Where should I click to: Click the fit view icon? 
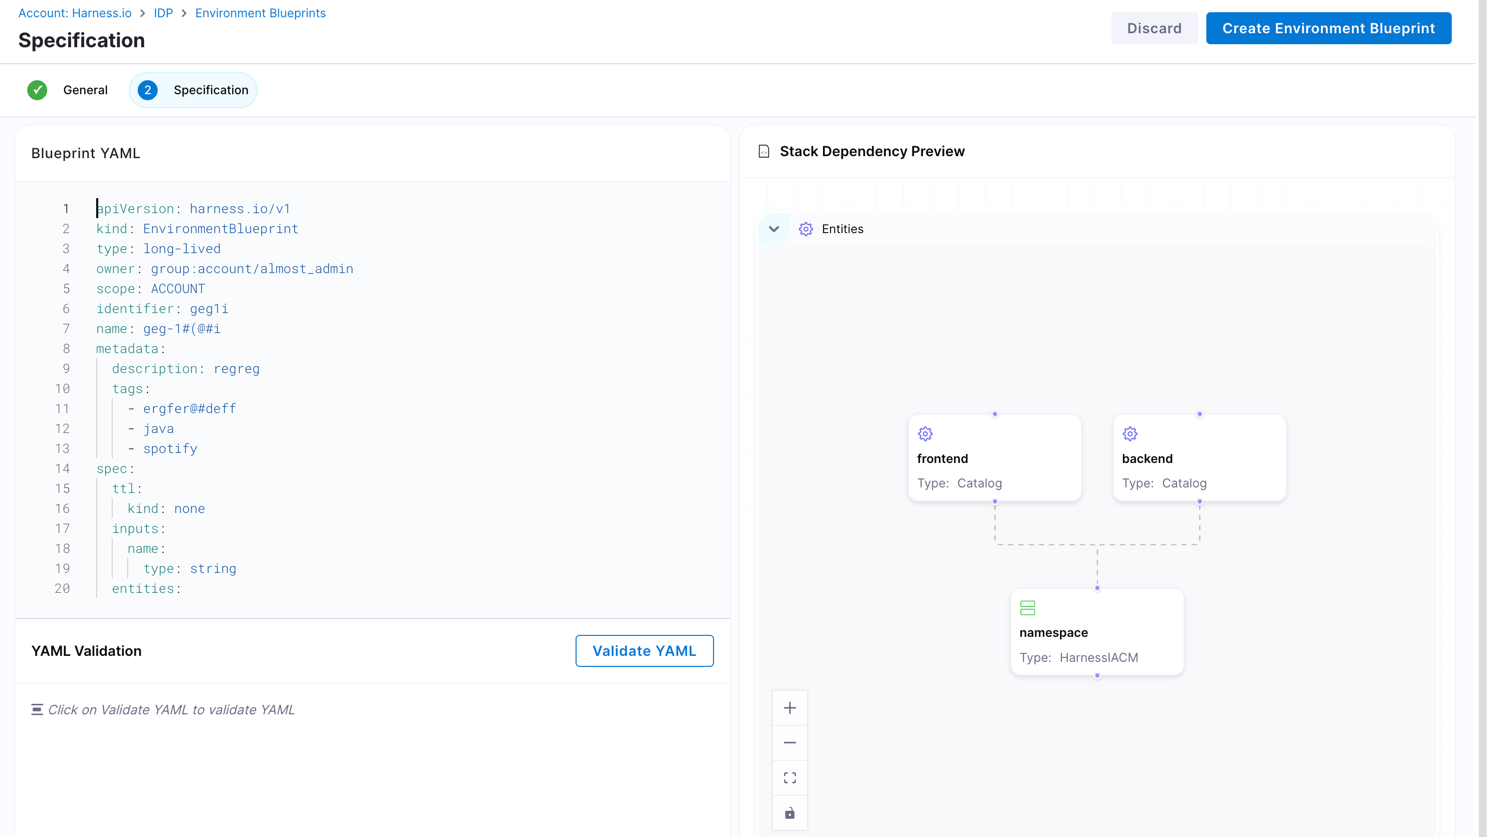[x=789, y=778]
